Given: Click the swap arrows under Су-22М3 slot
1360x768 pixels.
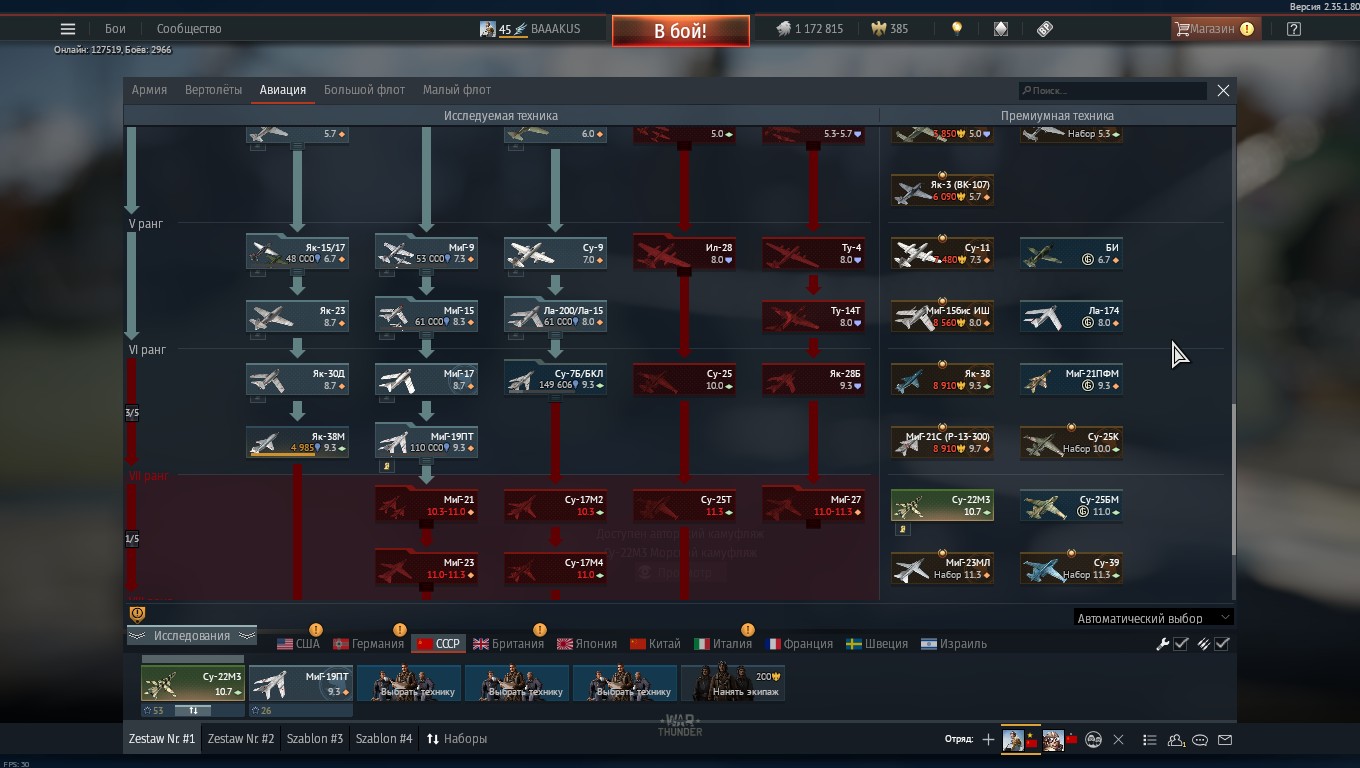Looking at the screenshot, I should [193, 711].
